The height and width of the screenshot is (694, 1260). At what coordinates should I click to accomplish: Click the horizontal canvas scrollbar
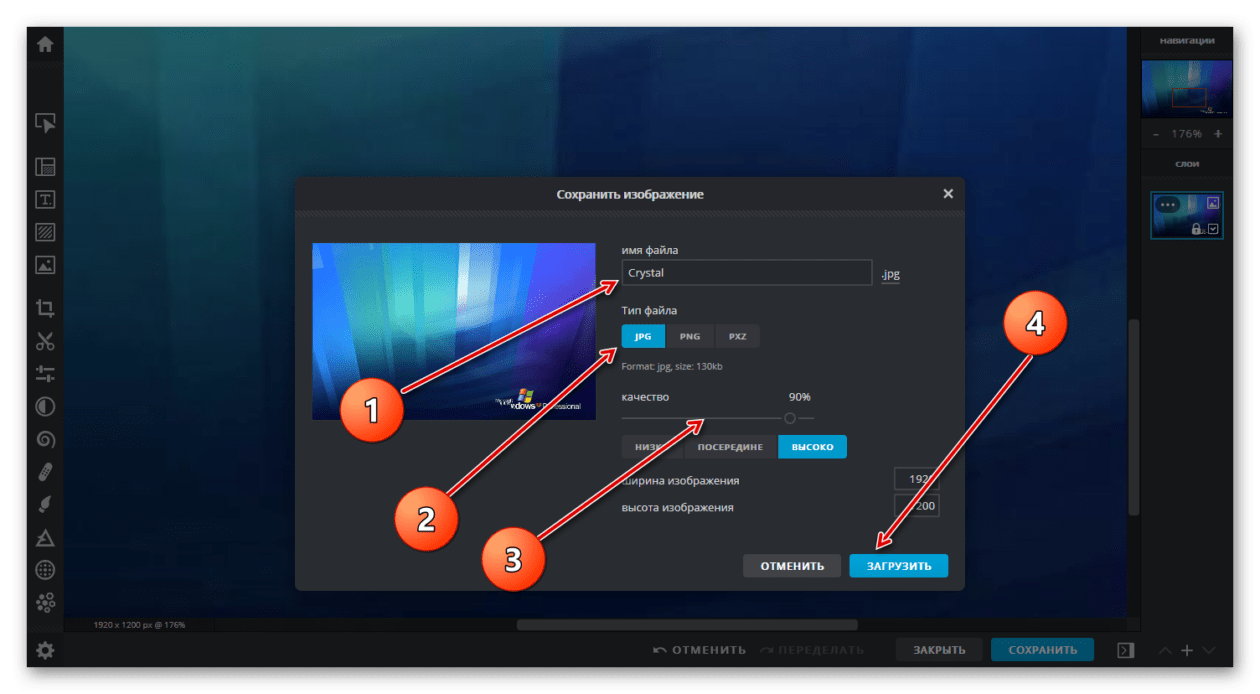click(x=687, y=625)
